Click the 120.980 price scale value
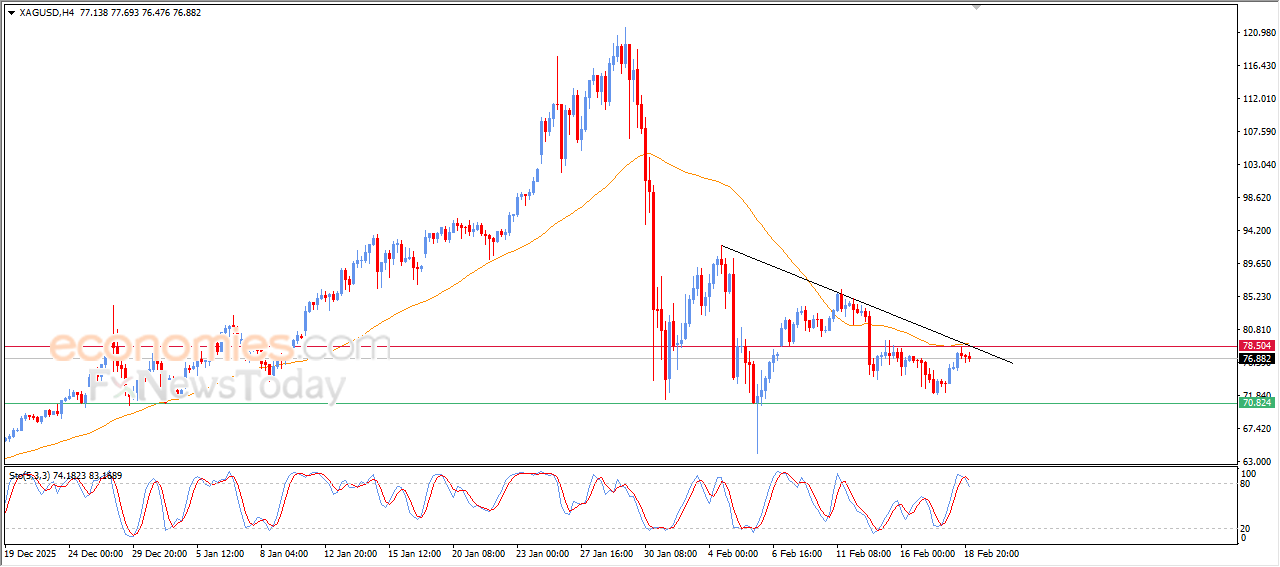This screenshot has height=567, width=1280. (1258, 33)
